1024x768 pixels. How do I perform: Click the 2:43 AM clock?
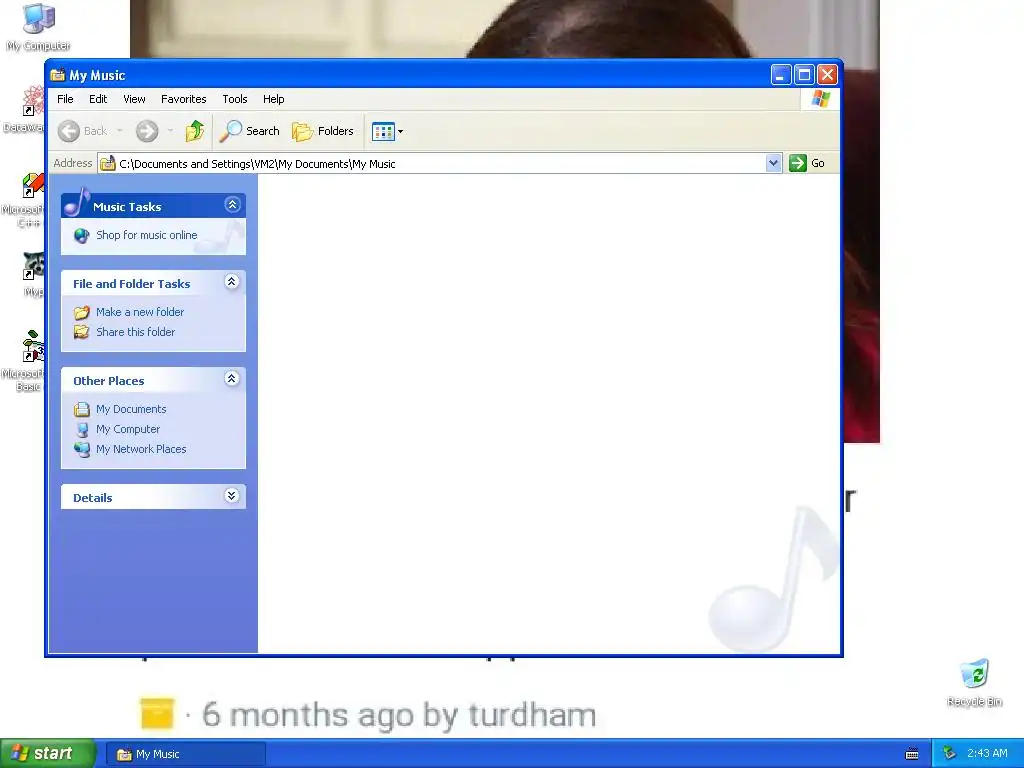987,754
